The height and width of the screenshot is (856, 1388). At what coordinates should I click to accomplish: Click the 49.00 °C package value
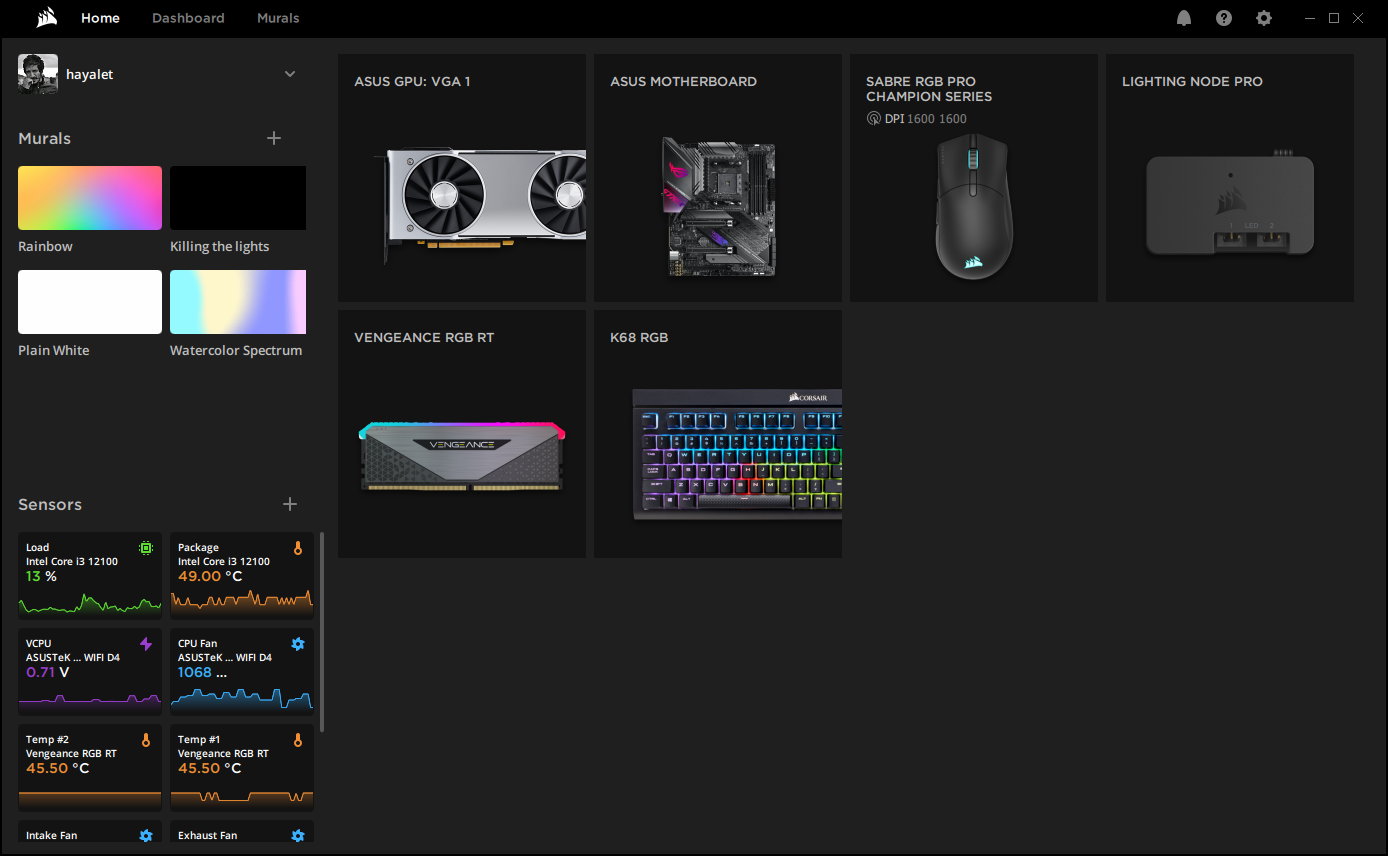pyautogui.click(x=210, y=576)
